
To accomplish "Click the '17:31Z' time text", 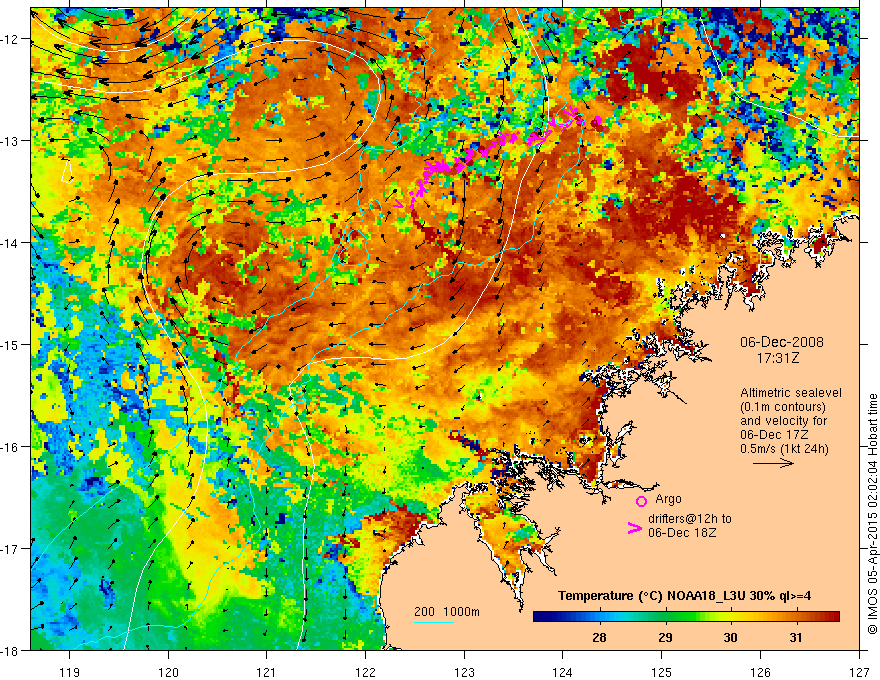I will (x=777, y=358).
